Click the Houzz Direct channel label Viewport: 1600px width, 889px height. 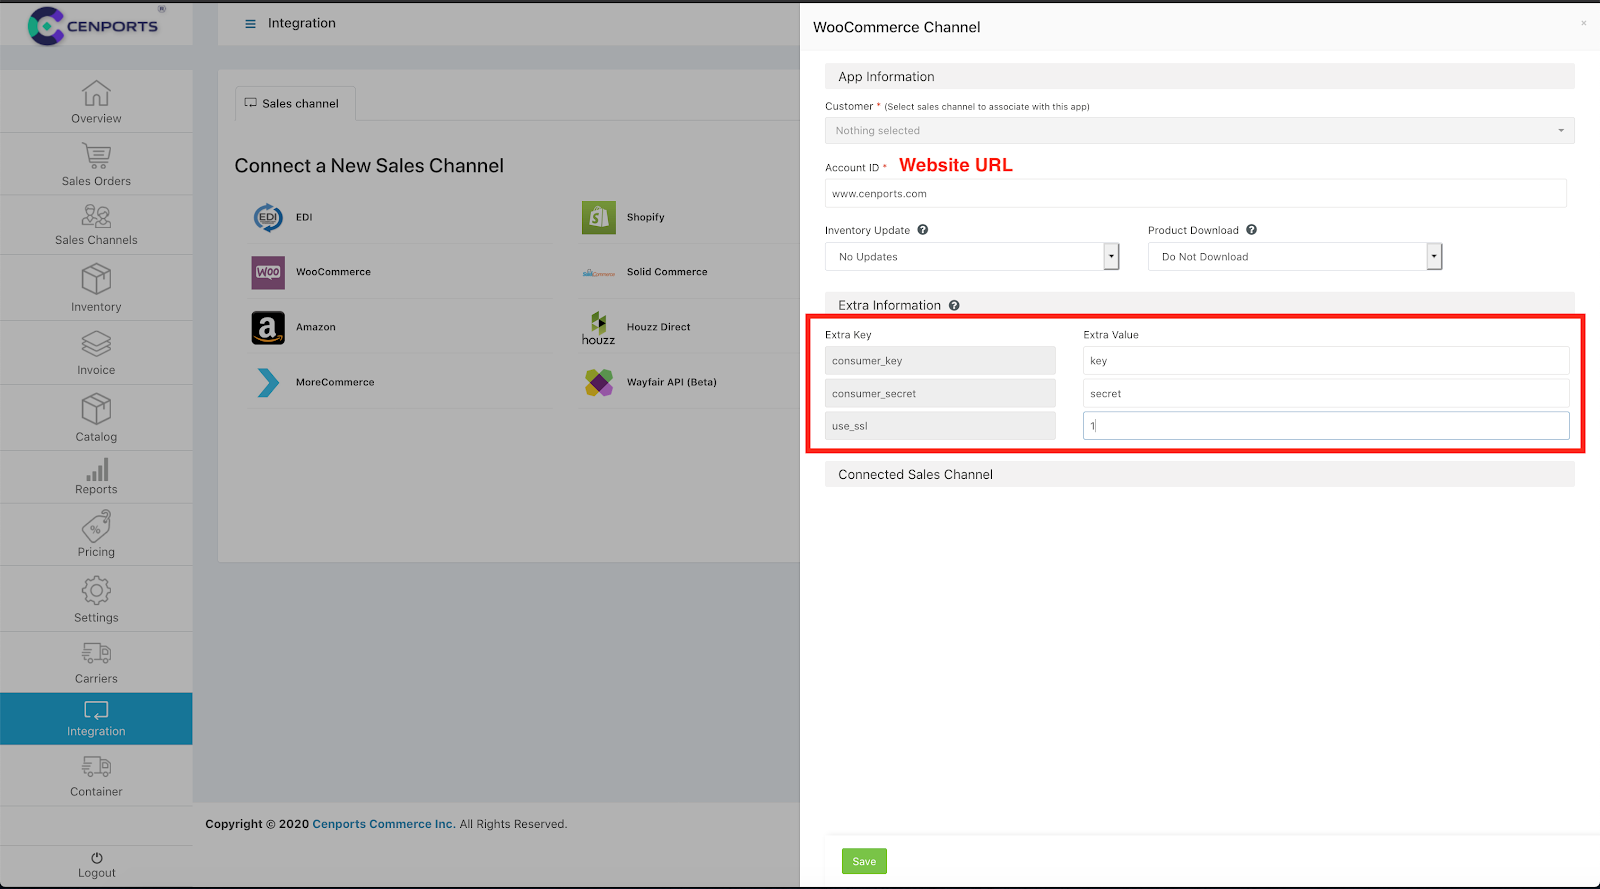pos(658,327)
